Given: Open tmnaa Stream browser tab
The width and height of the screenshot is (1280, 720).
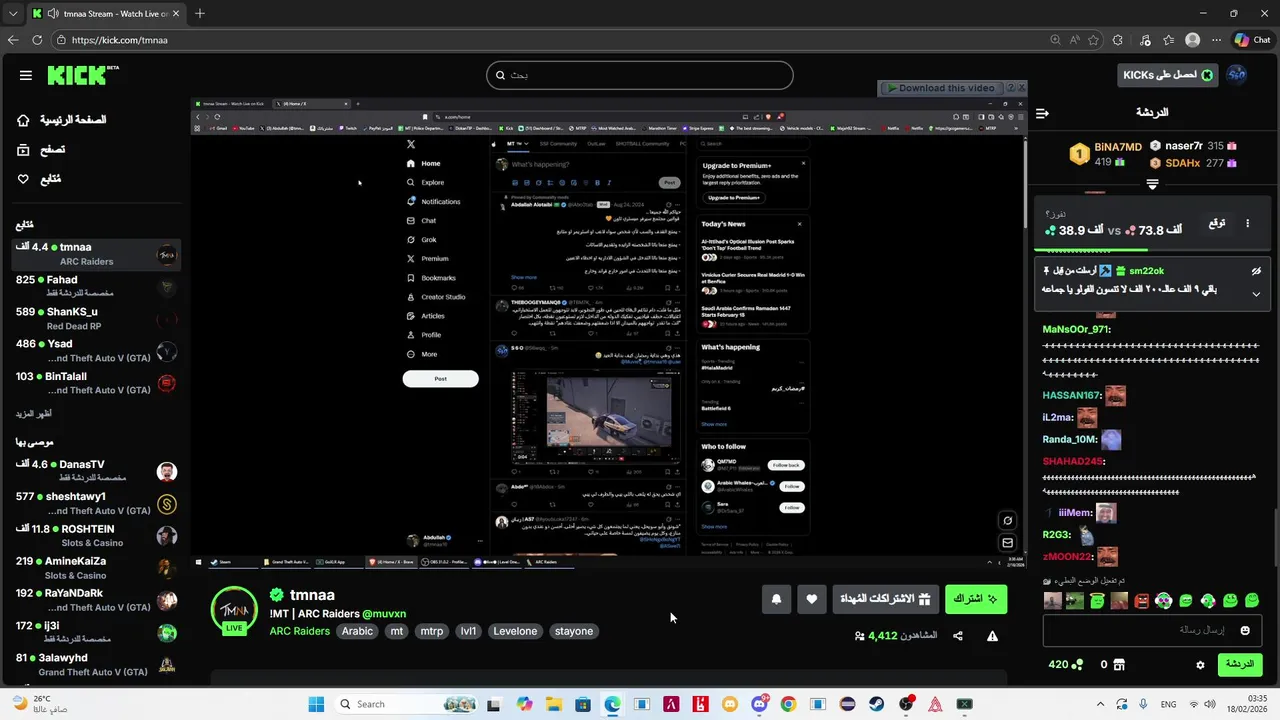Looking at the screenshot, I should (x=105, y=14).
